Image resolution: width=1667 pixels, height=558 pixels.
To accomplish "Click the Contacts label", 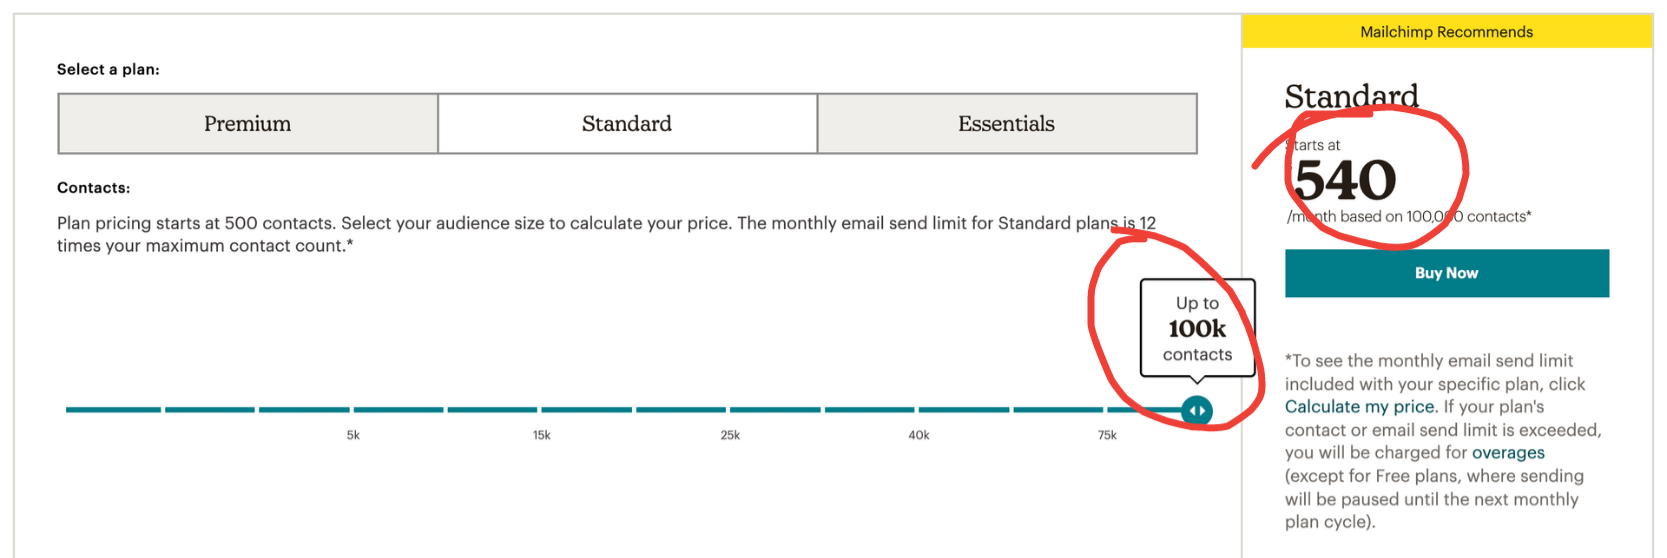I will point(93,188).
